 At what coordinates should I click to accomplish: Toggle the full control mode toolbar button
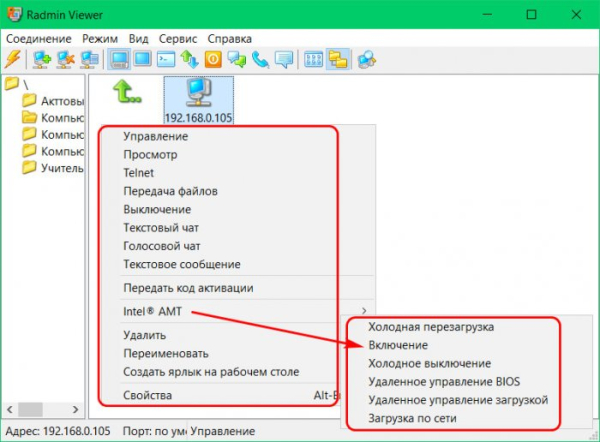click(119, 60)
